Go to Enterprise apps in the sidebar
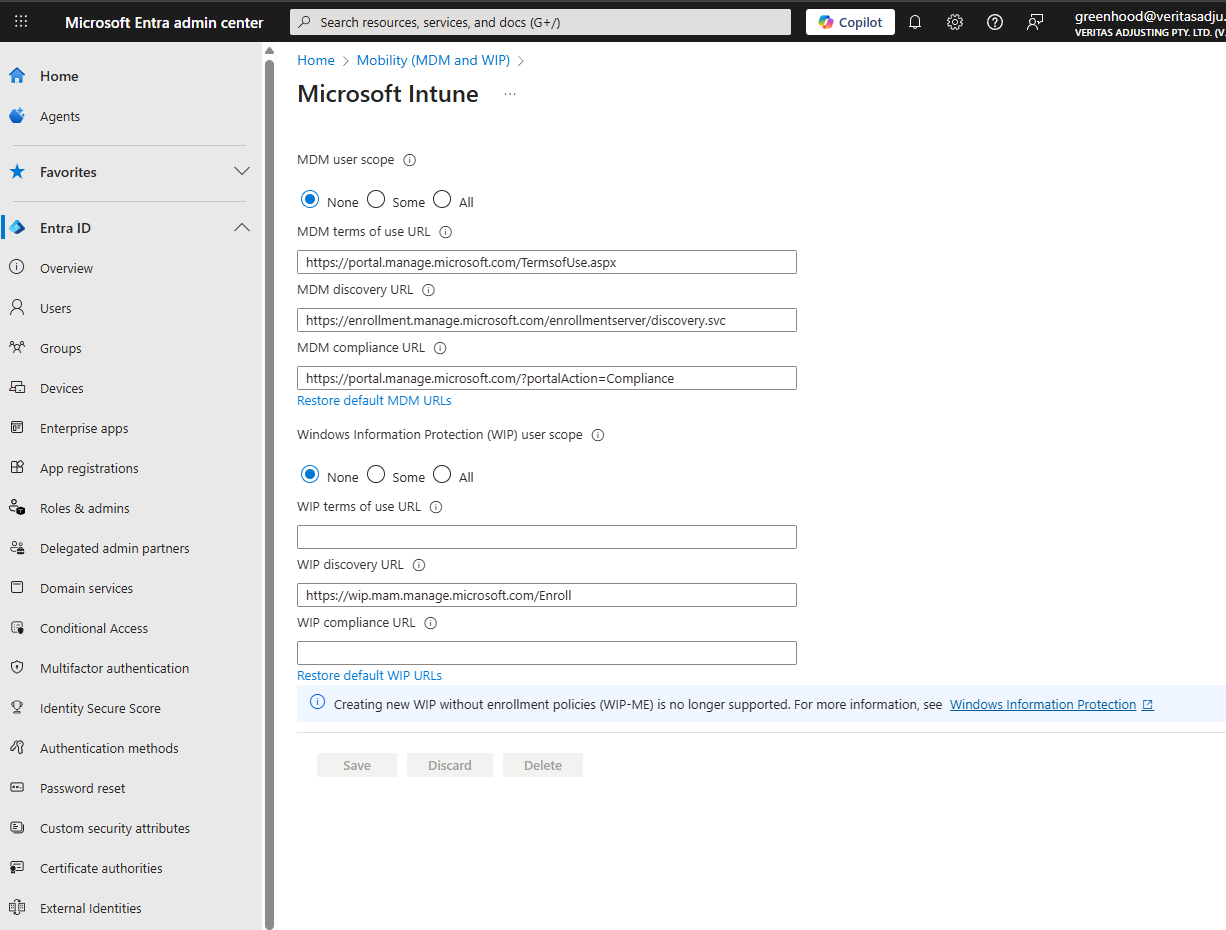 coord(84,428)
